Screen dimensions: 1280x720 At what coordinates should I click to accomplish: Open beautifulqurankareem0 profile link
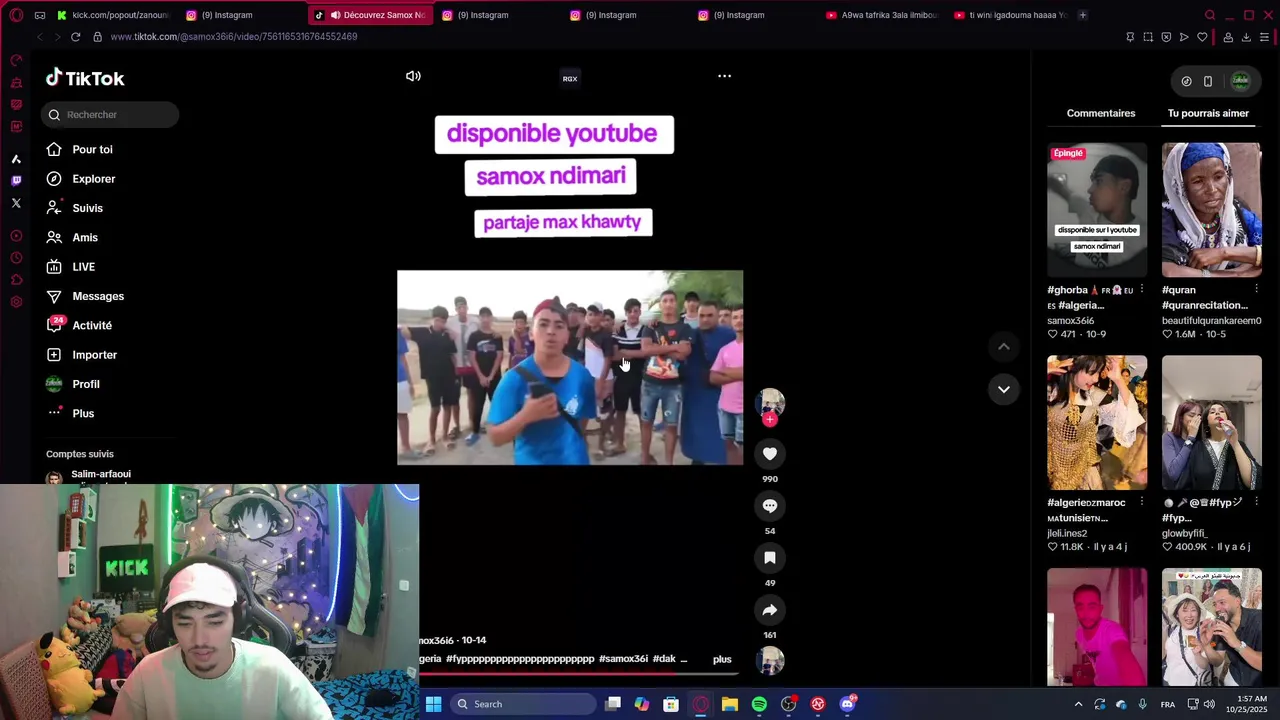point(1211,321)
